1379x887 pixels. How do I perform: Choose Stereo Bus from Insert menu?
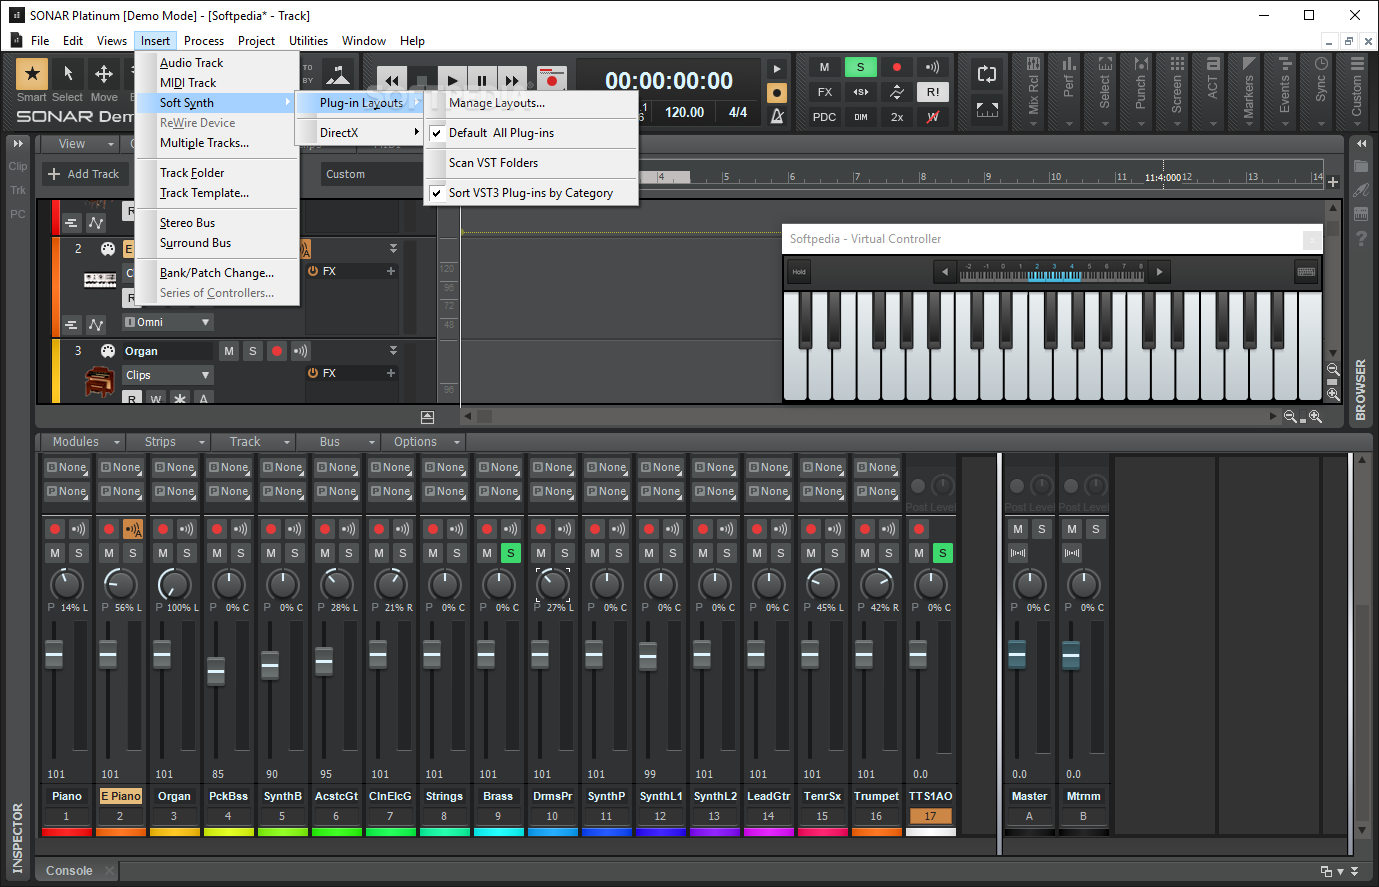click(217, 223)
